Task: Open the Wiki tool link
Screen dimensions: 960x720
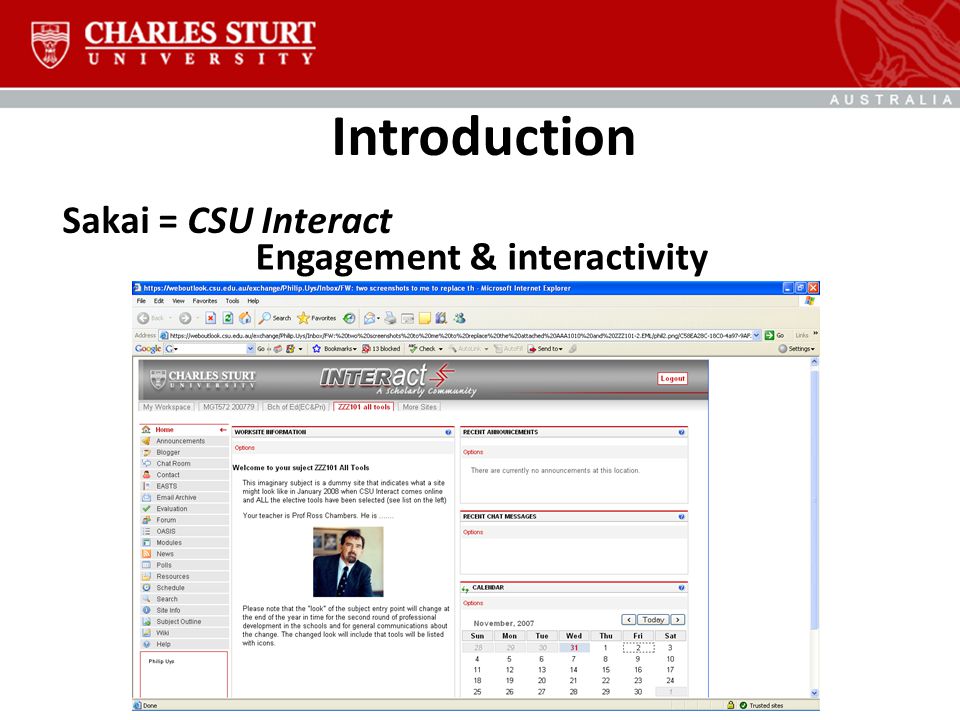Action: [x=163, y=633]
